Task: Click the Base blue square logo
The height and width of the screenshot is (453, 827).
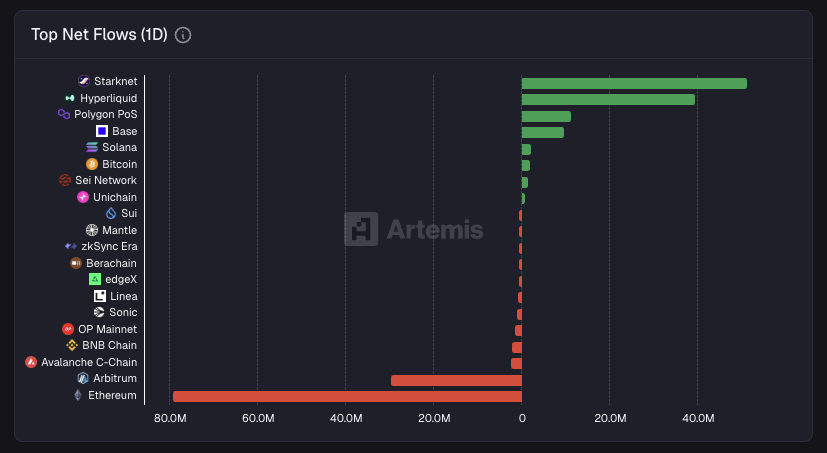Action: pyautogui.click(x=102, y=131)
